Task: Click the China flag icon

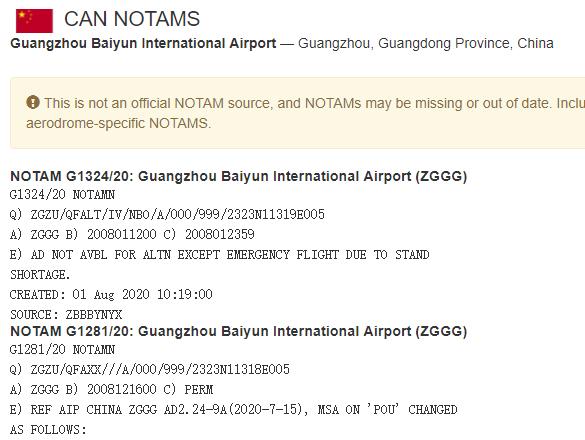Action: pos(34,21)
